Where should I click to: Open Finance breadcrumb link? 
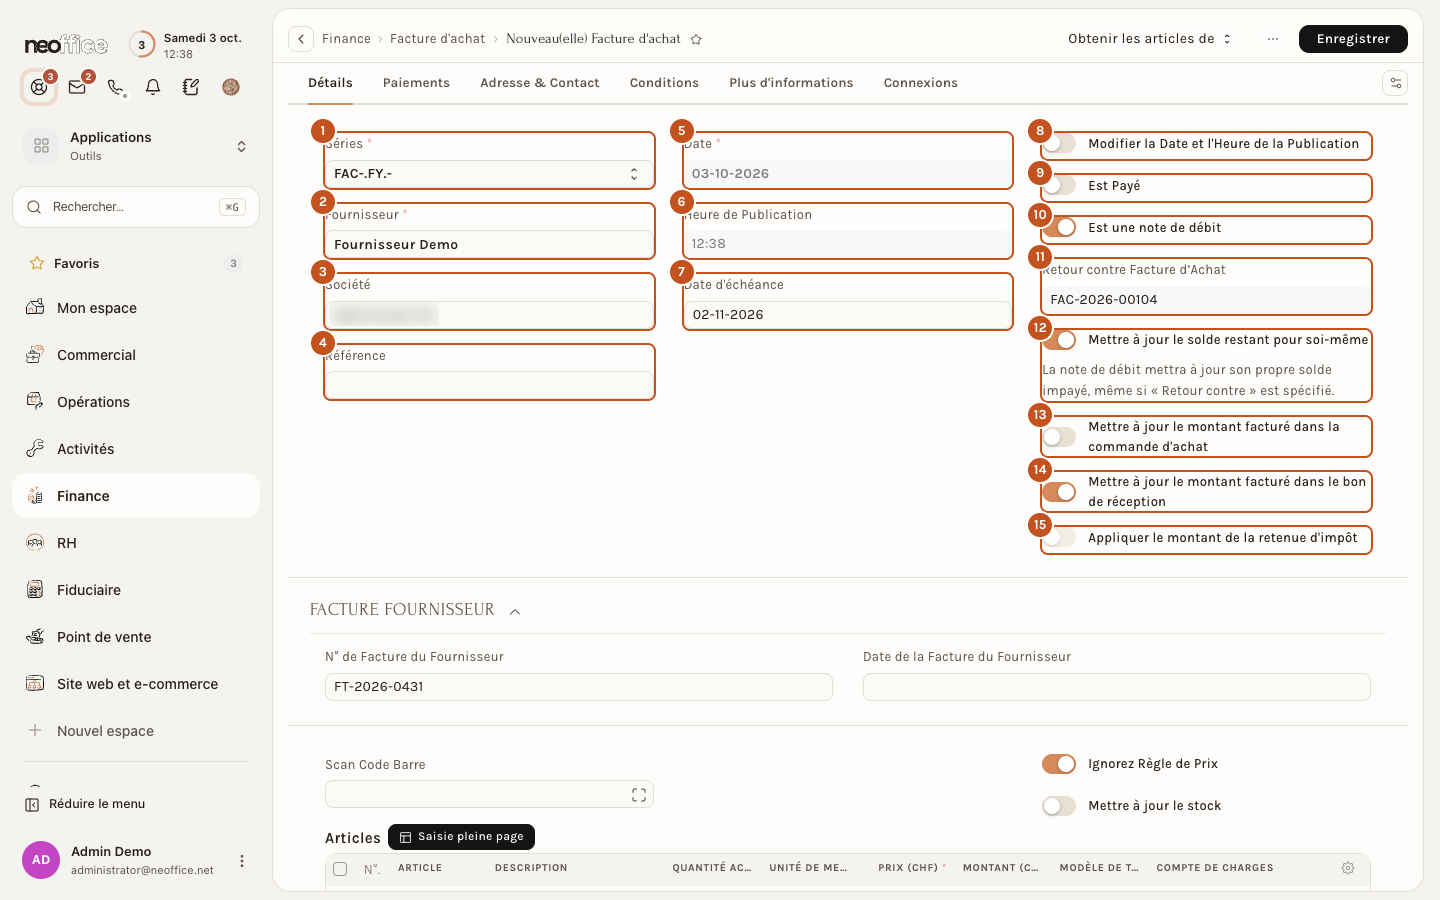pyautogui.click(x=346, y=39)
